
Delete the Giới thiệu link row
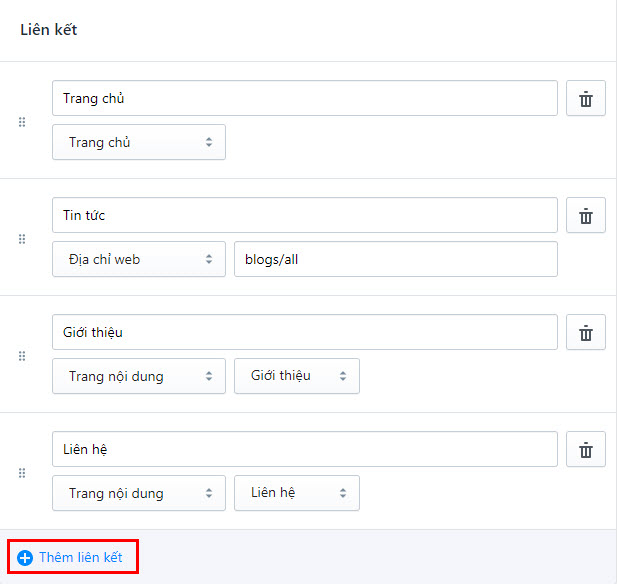tap(586, 333)
